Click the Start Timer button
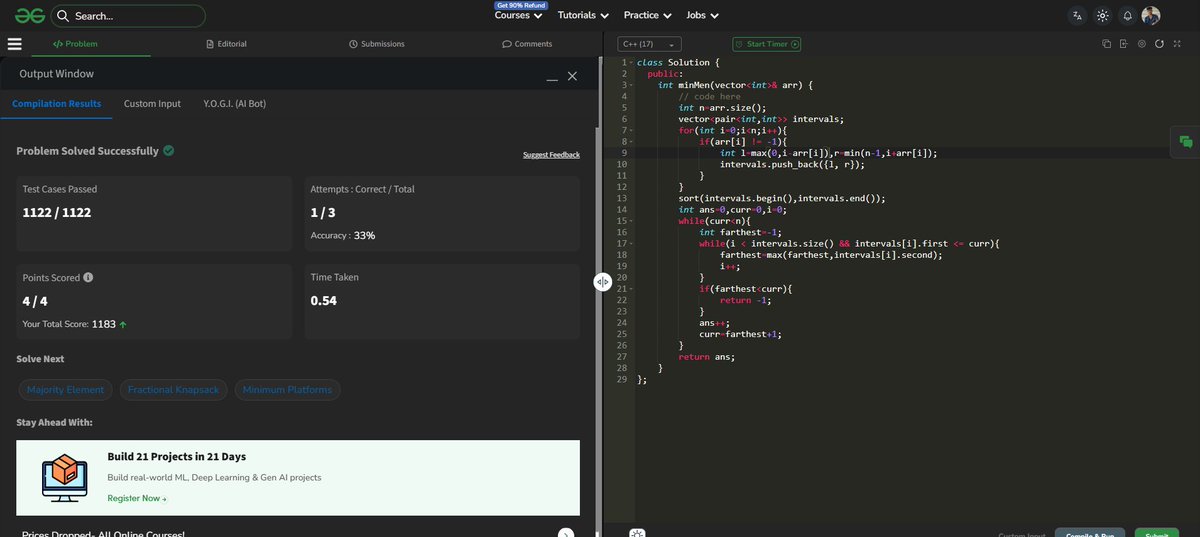The height and width of the screenshot is (537, 1200). point(767,44)
